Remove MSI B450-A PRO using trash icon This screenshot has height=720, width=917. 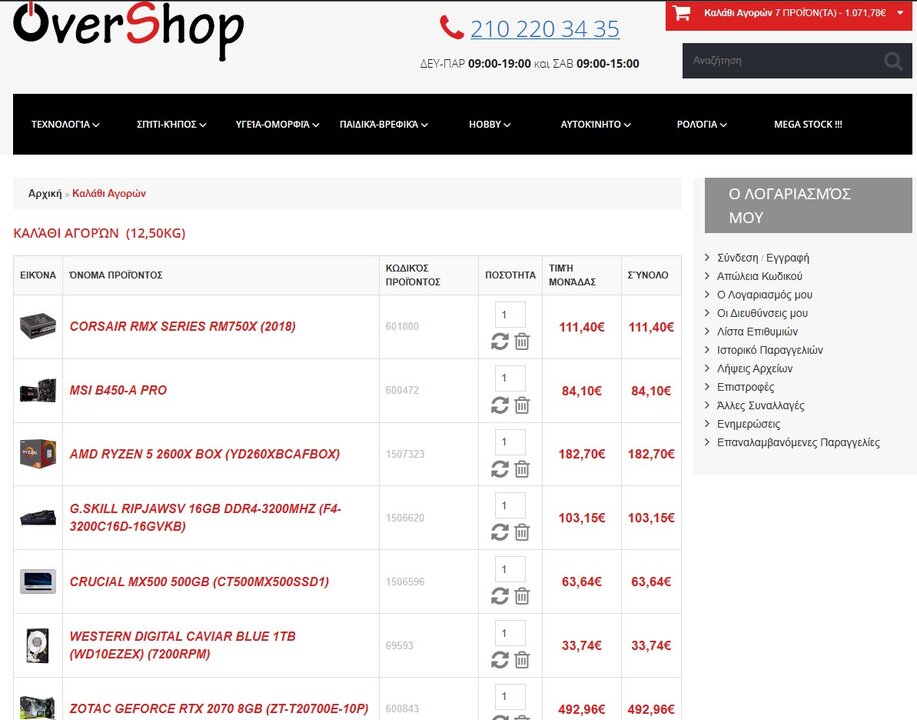pos(522,405)
